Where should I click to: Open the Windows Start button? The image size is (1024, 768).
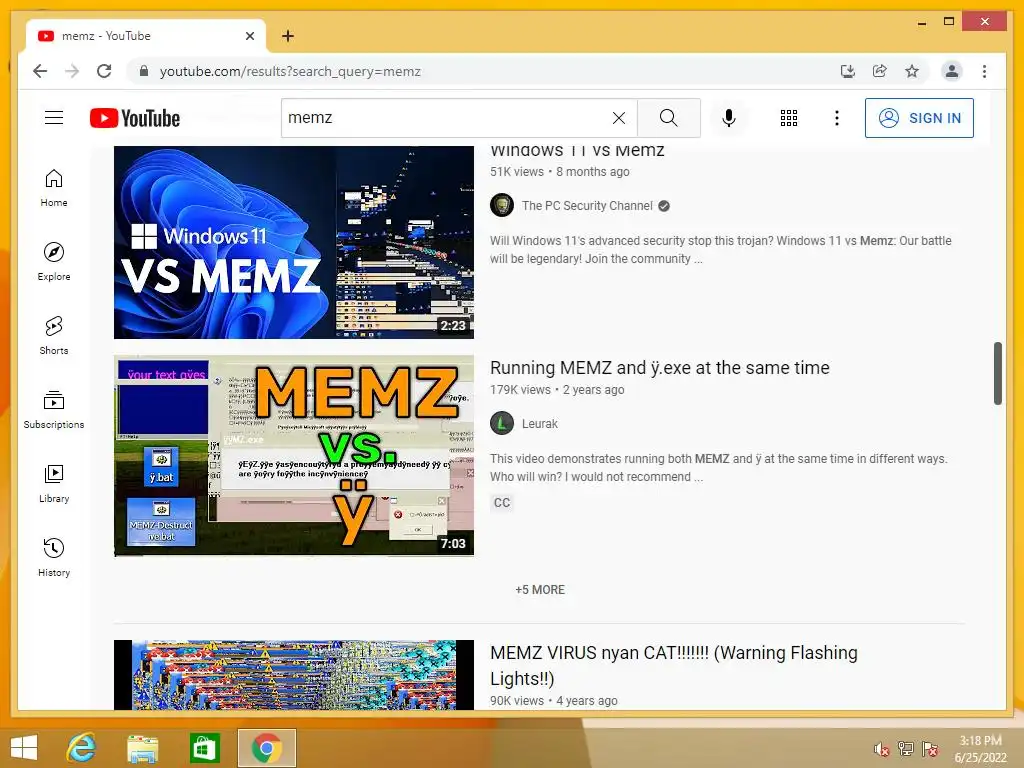[x=24, y=748]
